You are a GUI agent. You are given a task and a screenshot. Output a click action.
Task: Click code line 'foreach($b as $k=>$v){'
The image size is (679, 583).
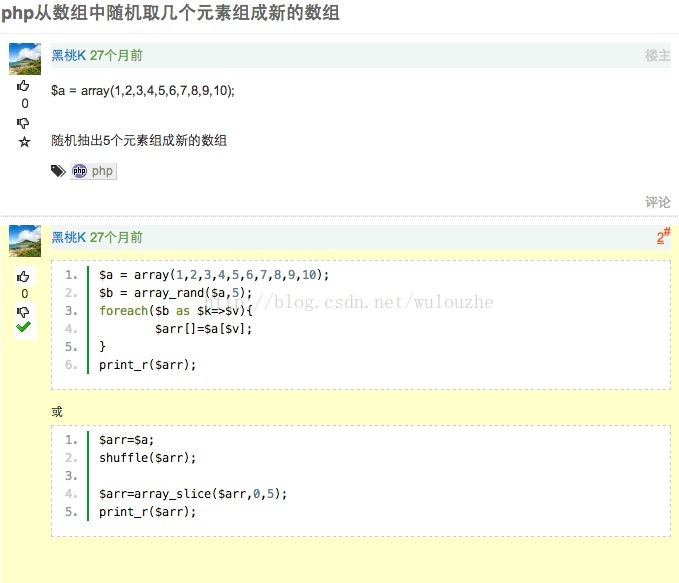tap(175, 311)
